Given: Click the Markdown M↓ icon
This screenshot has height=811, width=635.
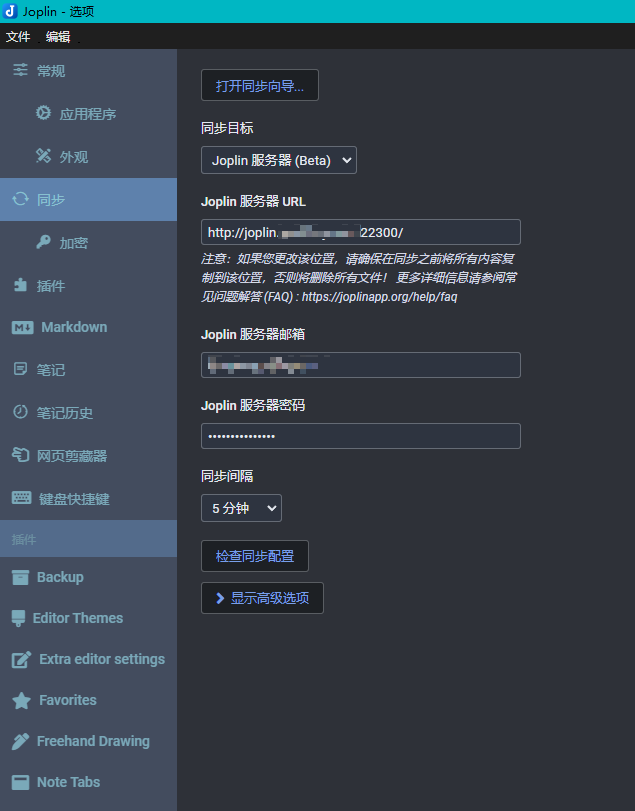Looking at the screenshot, I should [x=22, y=327].
